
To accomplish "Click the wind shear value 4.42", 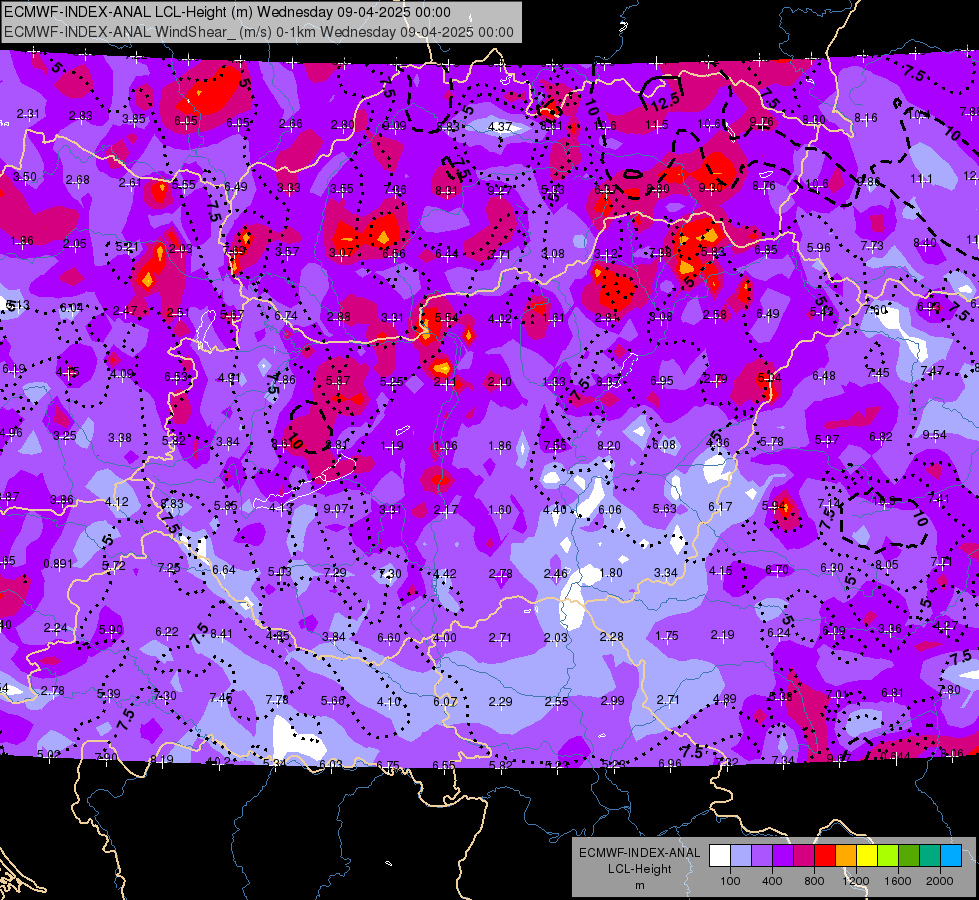I will pos(445,573).
